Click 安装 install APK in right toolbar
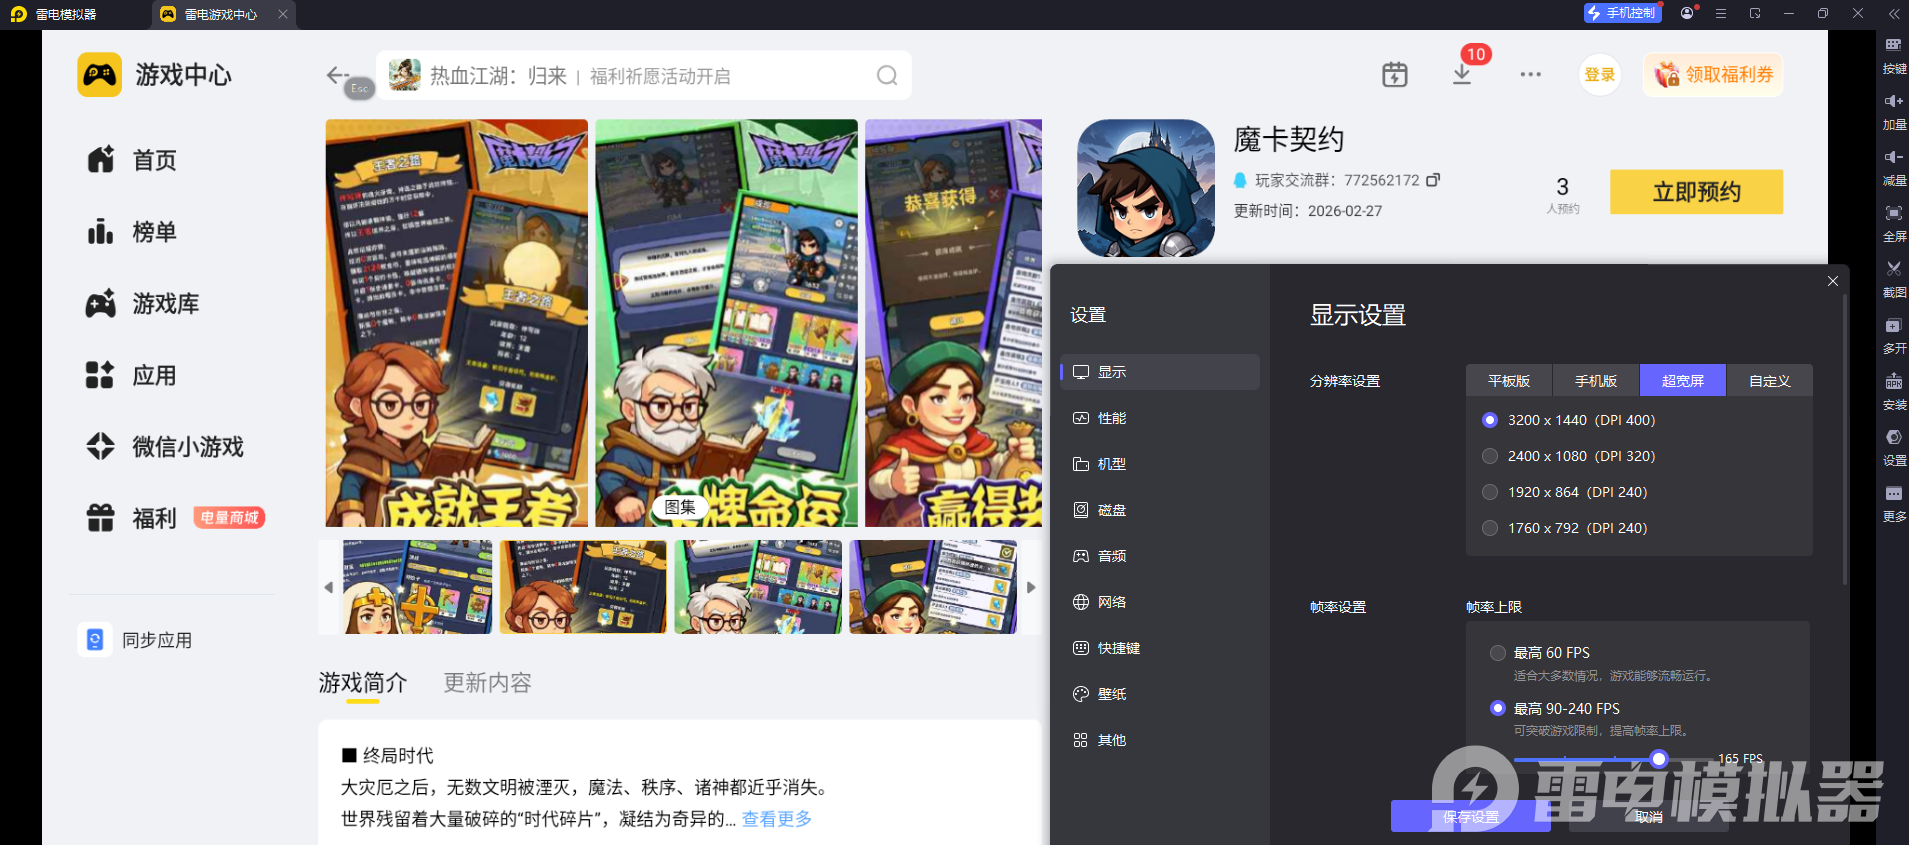 click(1894, 393)
